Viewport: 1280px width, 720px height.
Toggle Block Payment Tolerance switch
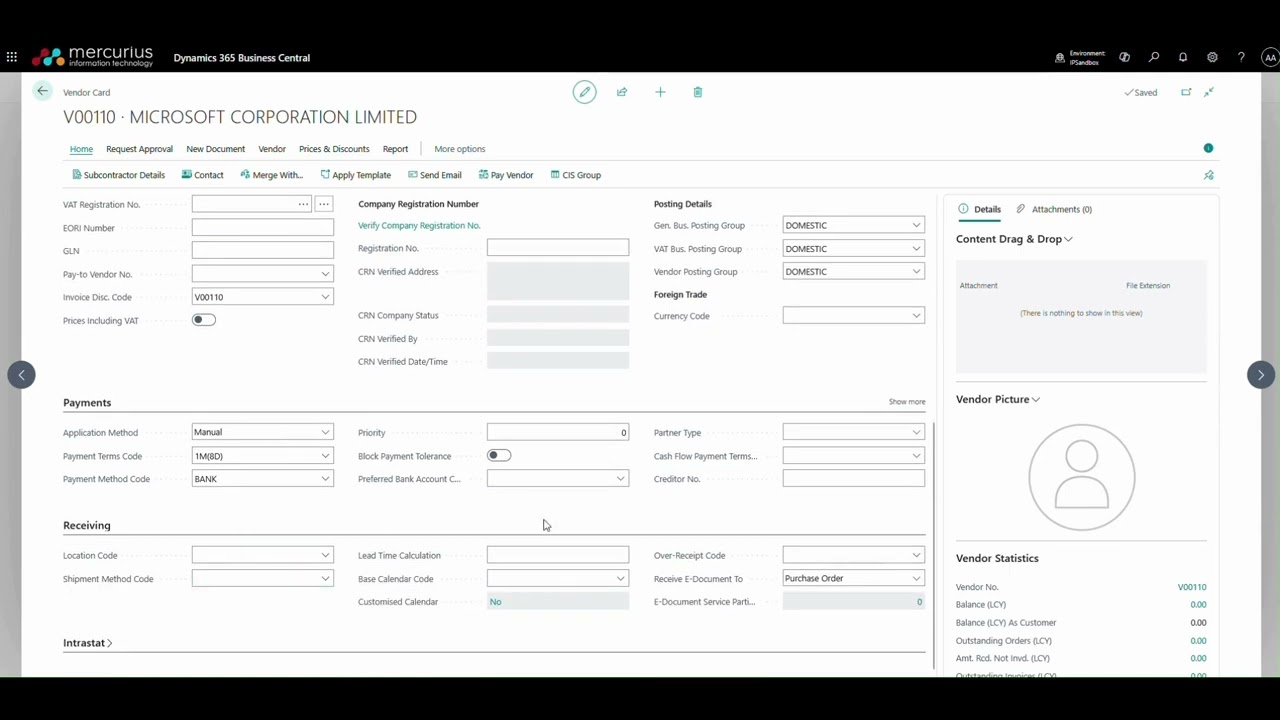click(498, 456)
